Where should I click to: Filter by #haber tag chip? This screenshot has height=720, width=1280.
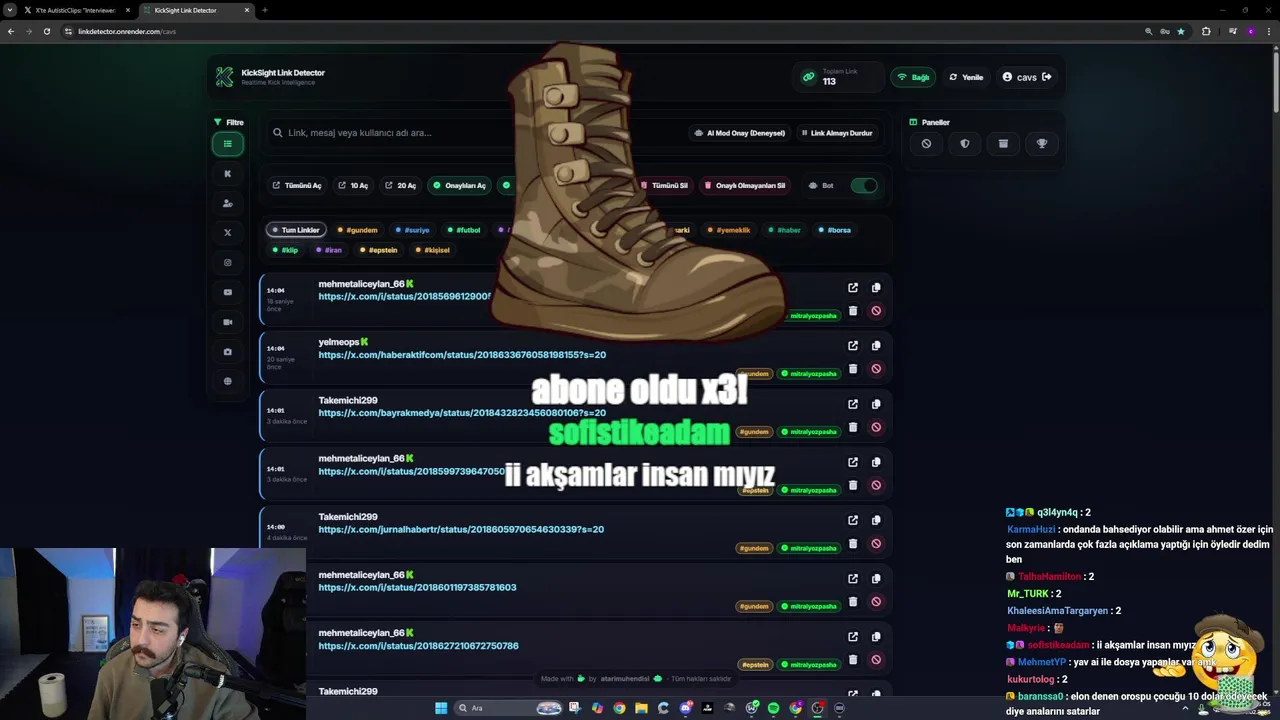784,230
